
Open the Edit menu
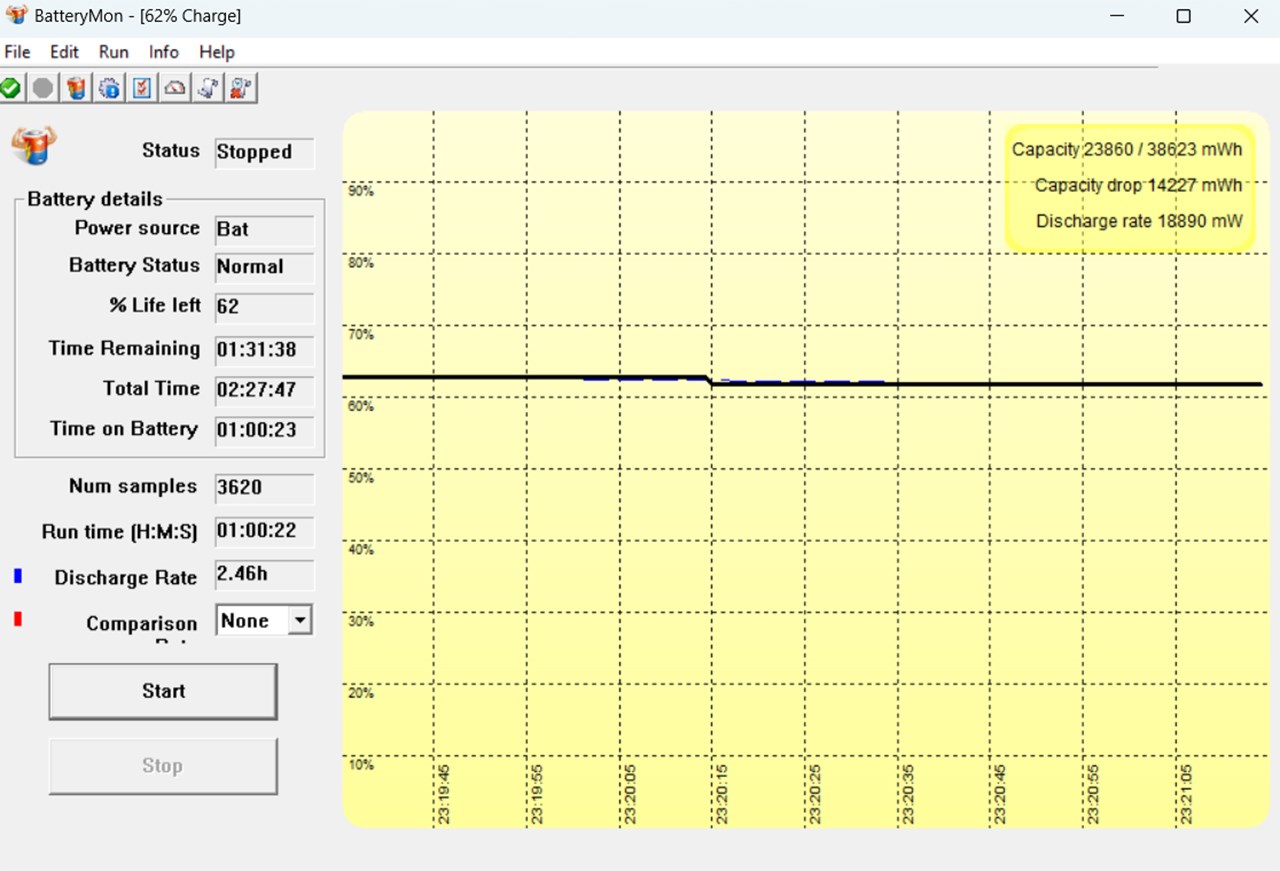[64, 52]
